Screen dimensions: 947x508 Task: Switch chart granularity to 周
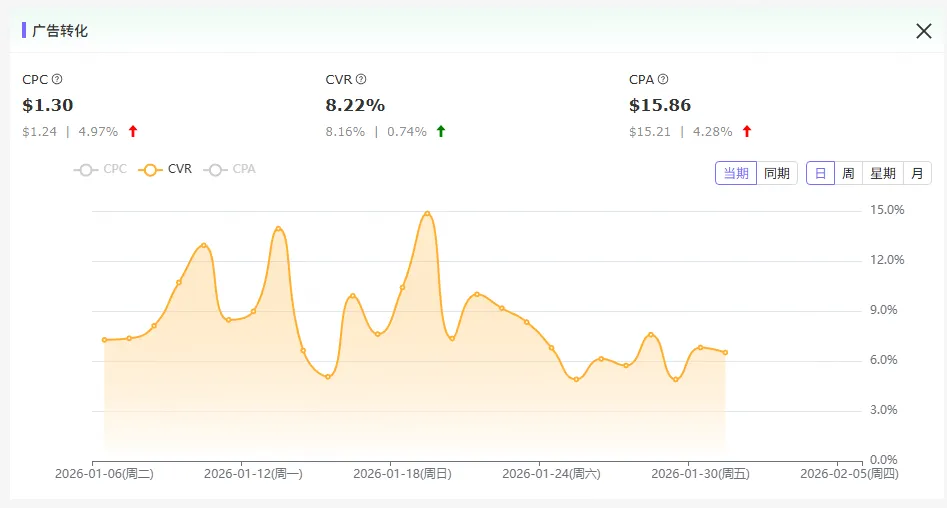coord(848,173)
